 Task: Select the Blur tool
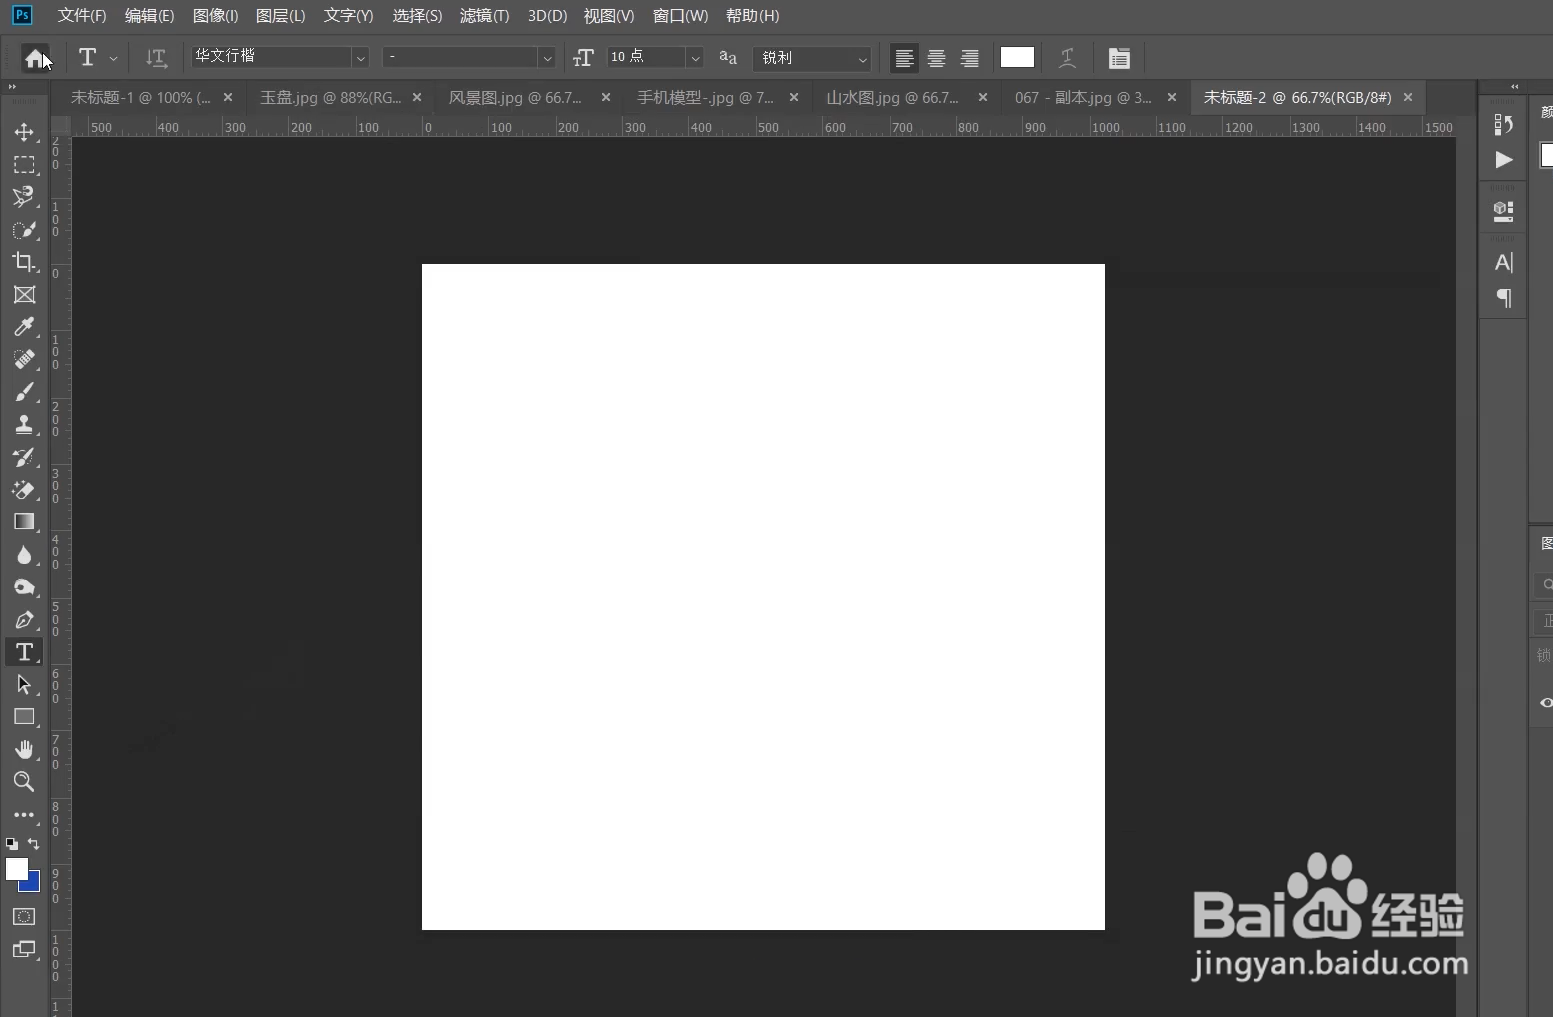(24, 555)
